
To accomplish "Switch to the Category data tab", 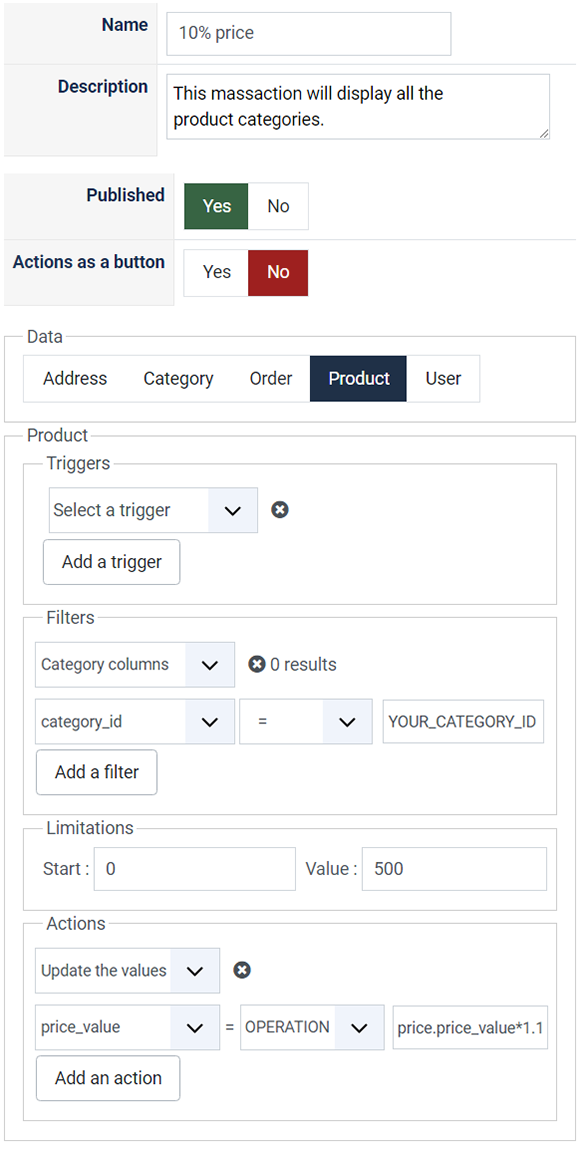I will pos(178,379).
